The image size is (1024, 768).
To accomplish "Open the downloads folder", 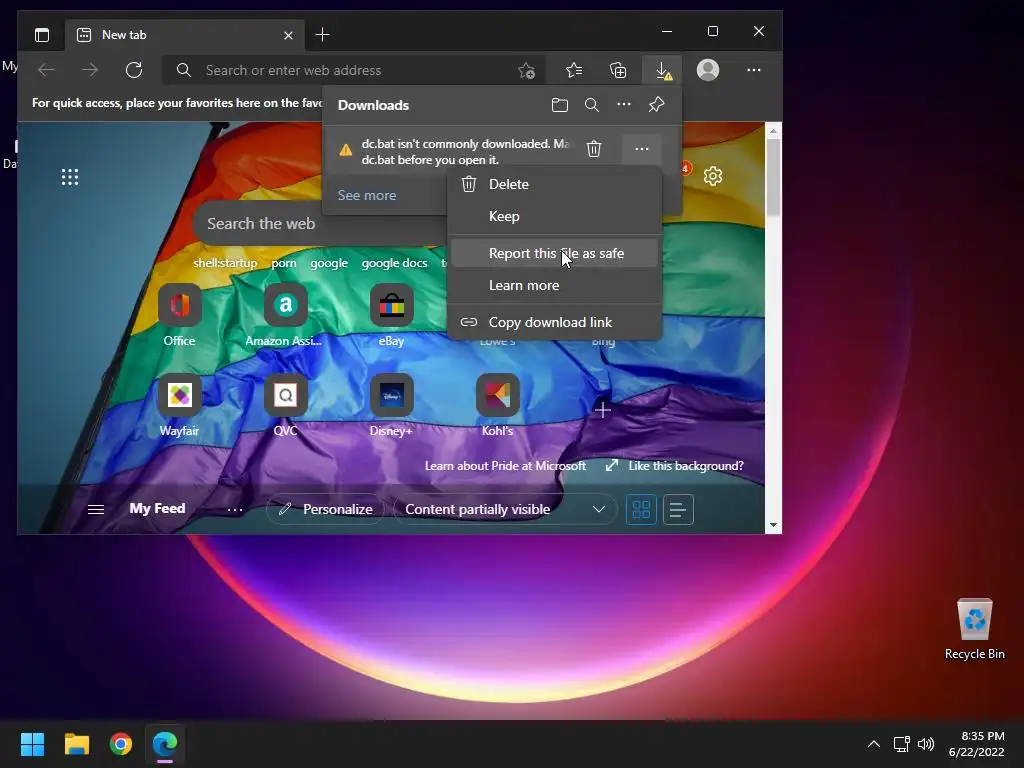I will (560, 104).
